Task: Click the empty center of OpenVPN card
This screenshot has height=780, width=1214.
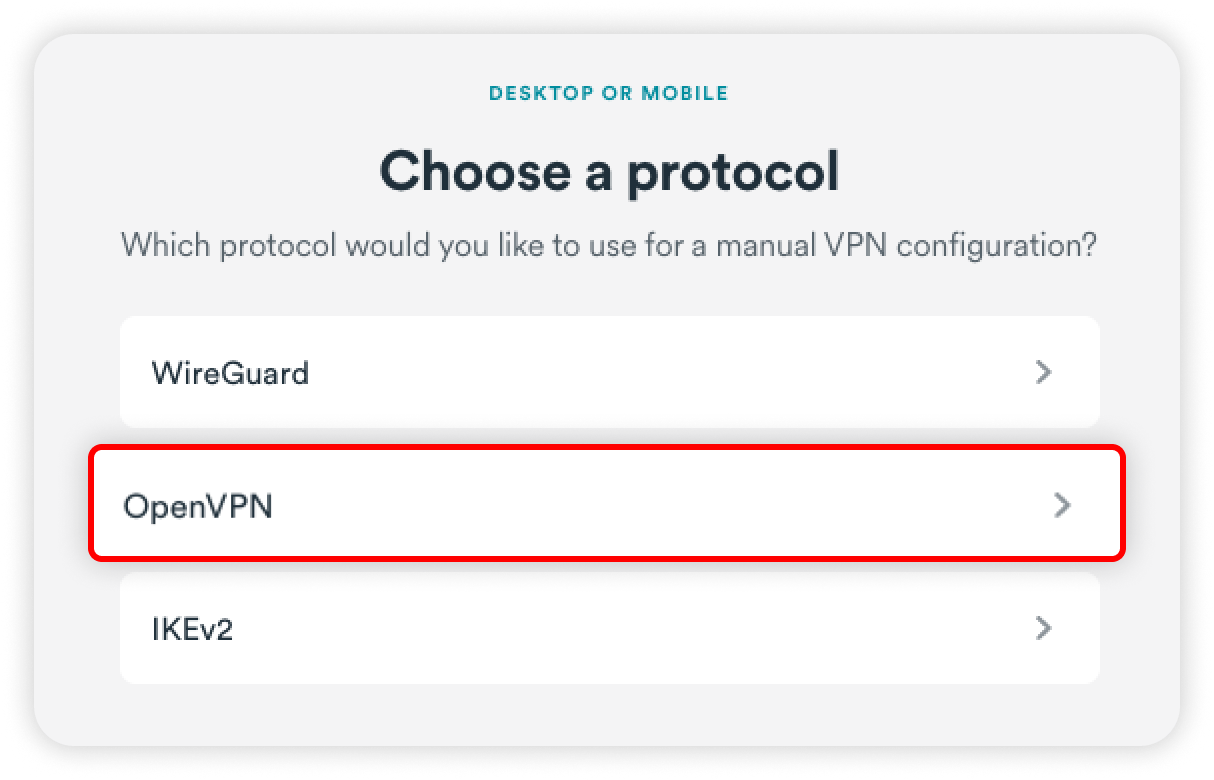Action: click(650, 504)
